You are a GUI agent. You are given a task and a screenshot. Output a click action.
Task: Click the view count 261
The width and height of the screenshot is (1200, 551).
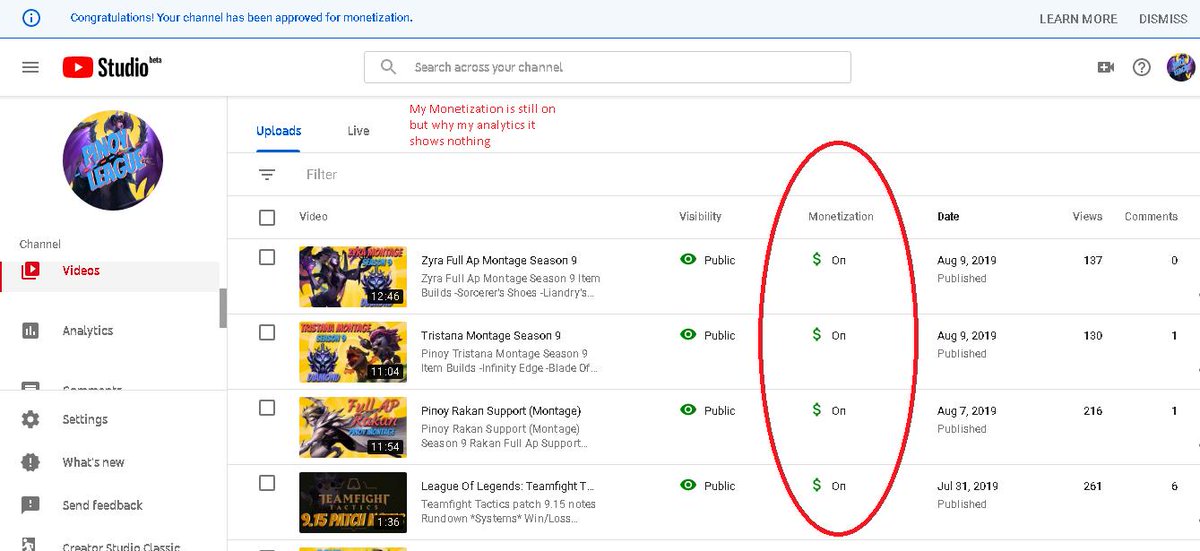pyautogui.click(x=1092, y=486)
